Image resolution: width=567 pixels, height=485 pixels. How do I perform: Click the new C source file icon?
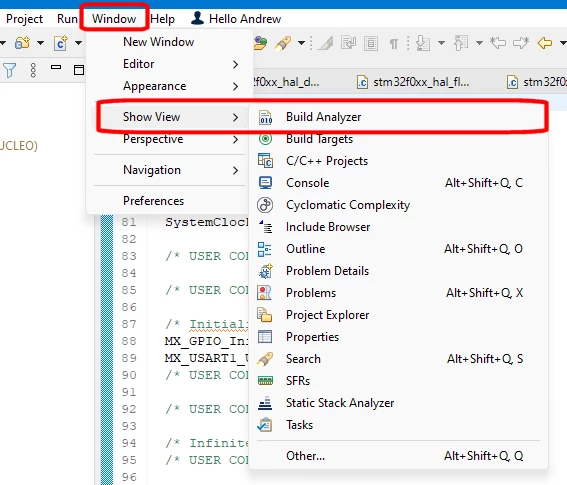[61, 43]
